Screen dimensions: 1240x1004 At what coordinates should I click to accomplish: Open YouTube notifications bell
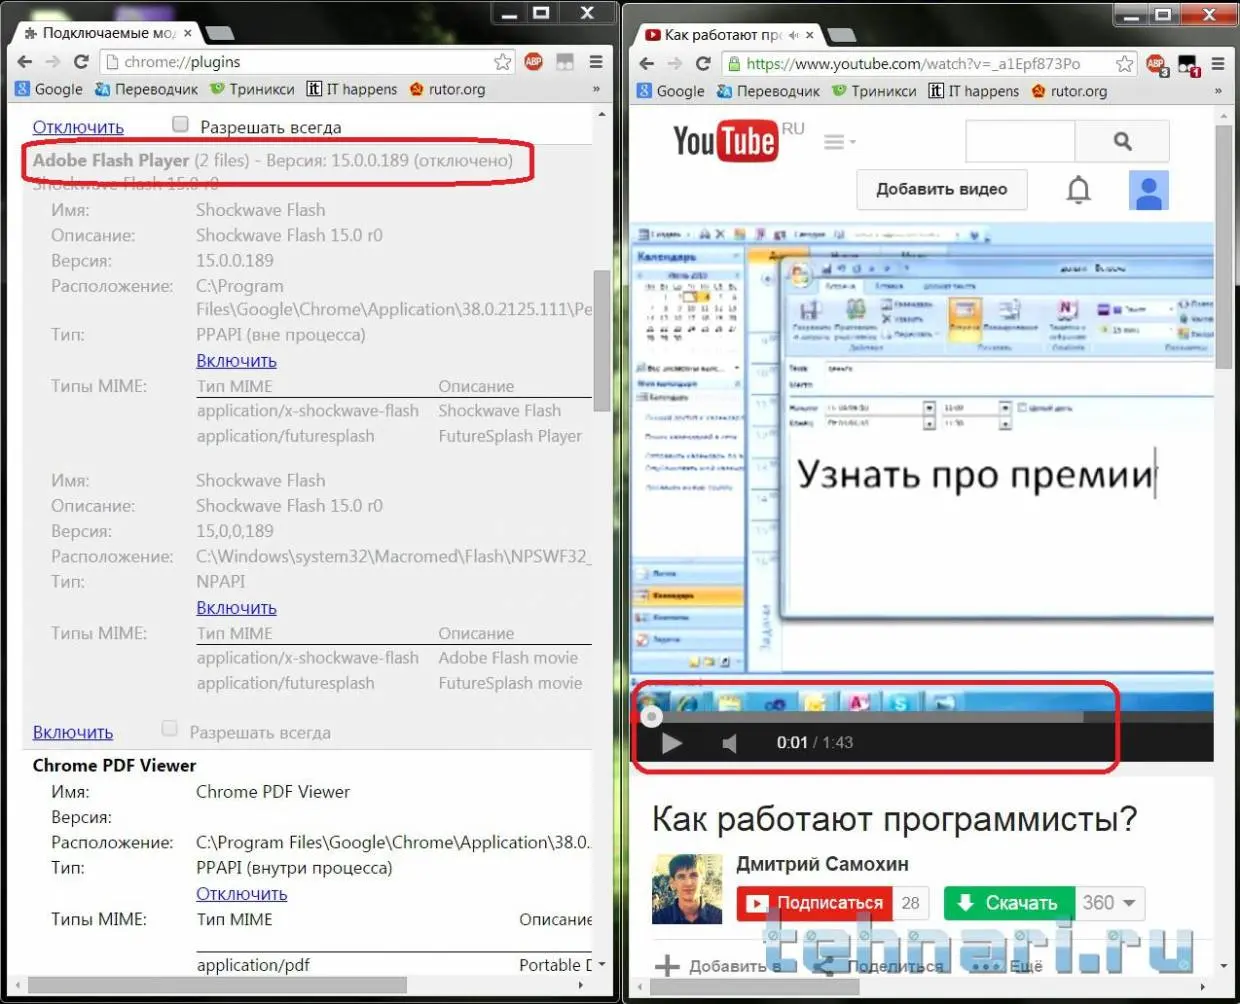click(x=1078, y=190)
